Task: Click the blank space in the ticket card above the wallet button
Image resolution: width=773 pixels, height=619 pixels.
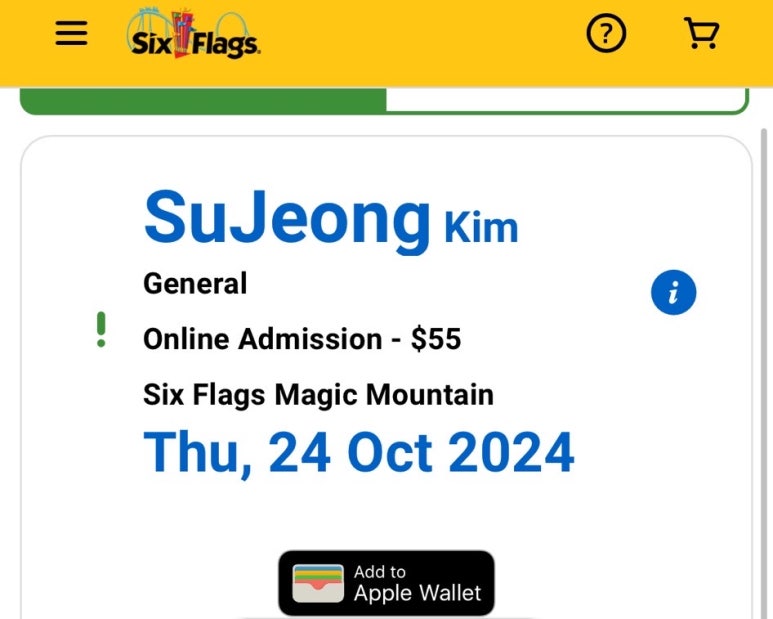Action: (x=386, y=515)
